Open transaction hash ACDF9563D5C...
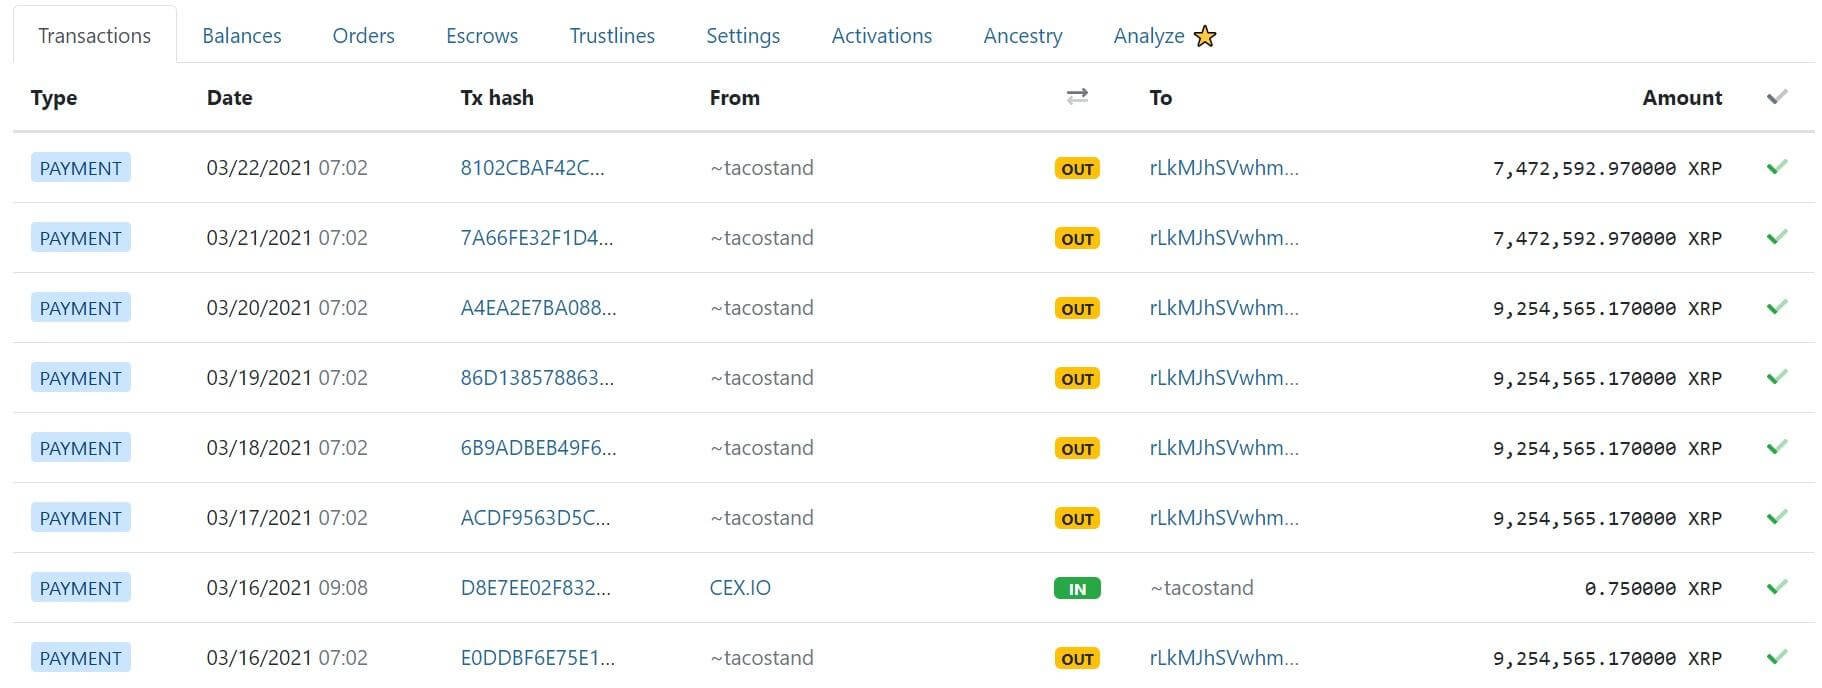Viewport: 1822px width, 688px height. [535, 518]
